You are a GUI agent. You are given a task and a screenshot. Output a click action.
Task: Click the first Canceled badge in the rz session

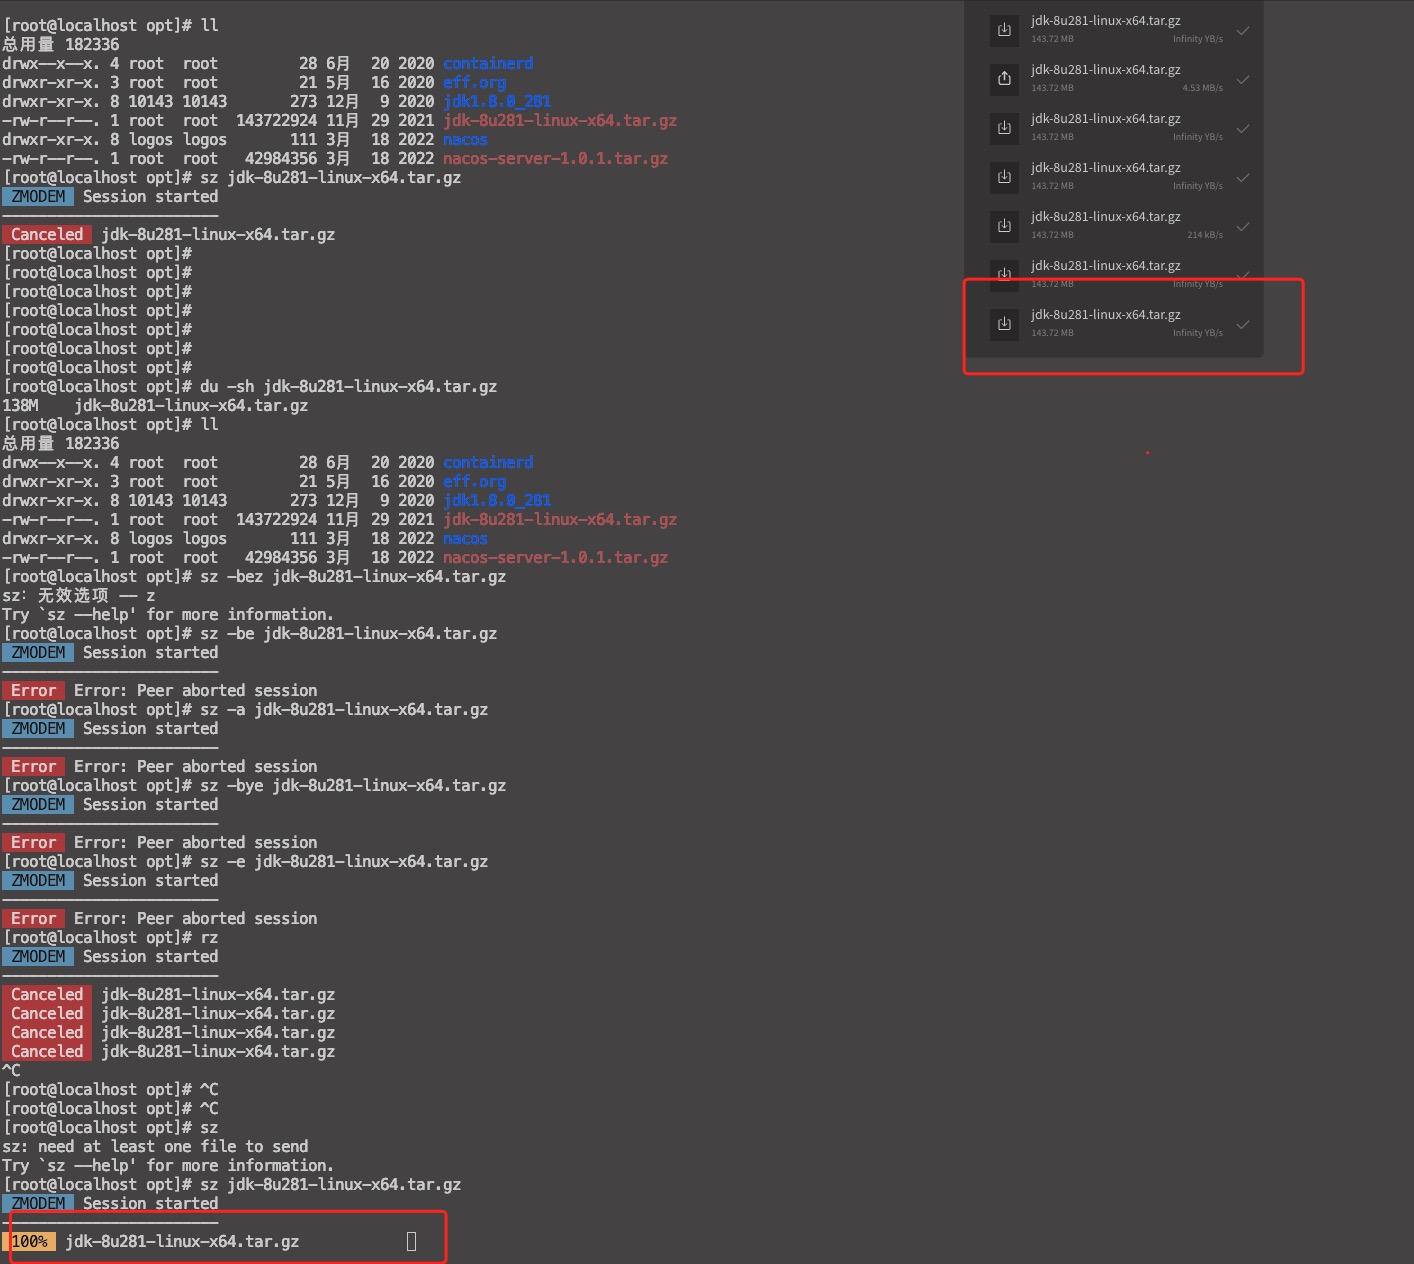(x=46, y=994)
